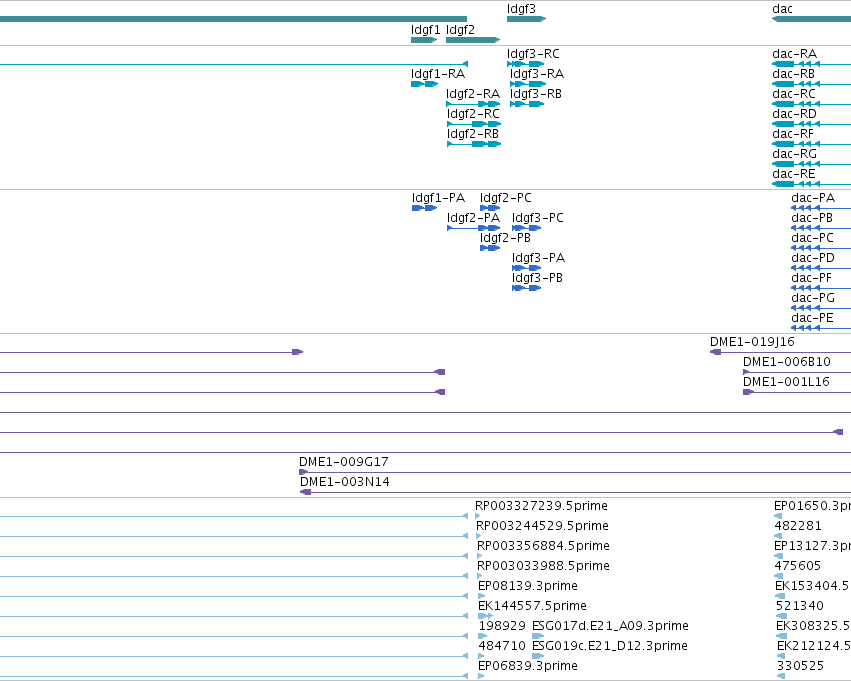
Task: Select feature labeled 330525
Action: (x=801, y=666)
